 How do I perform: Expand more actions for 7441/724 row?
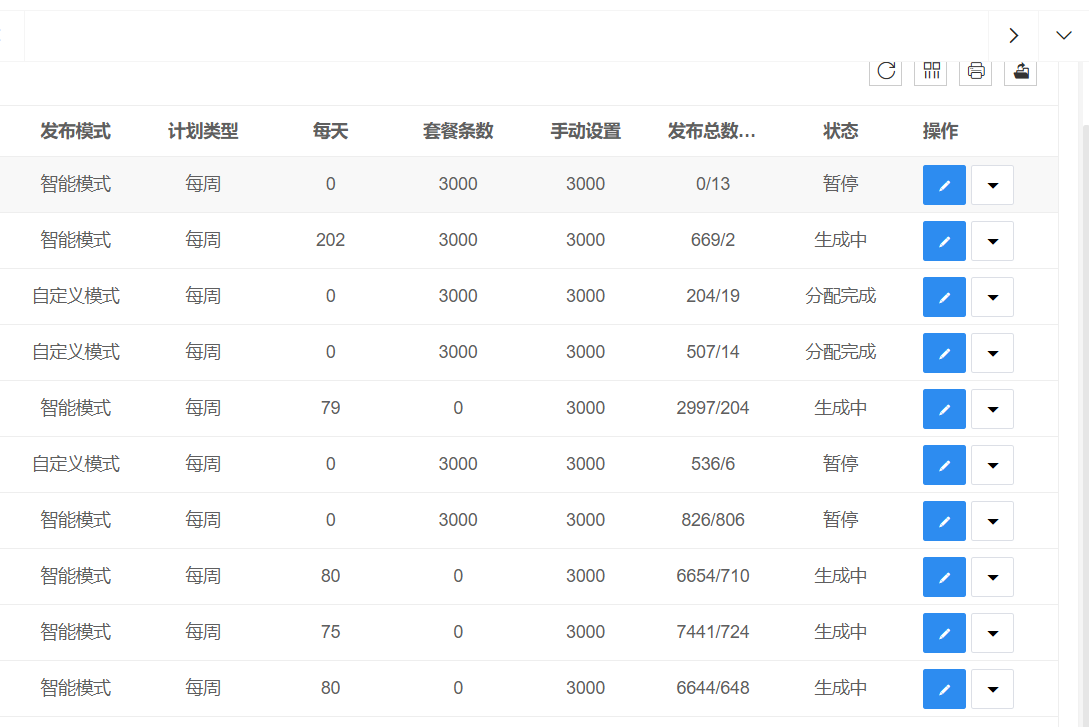(992, 633)
